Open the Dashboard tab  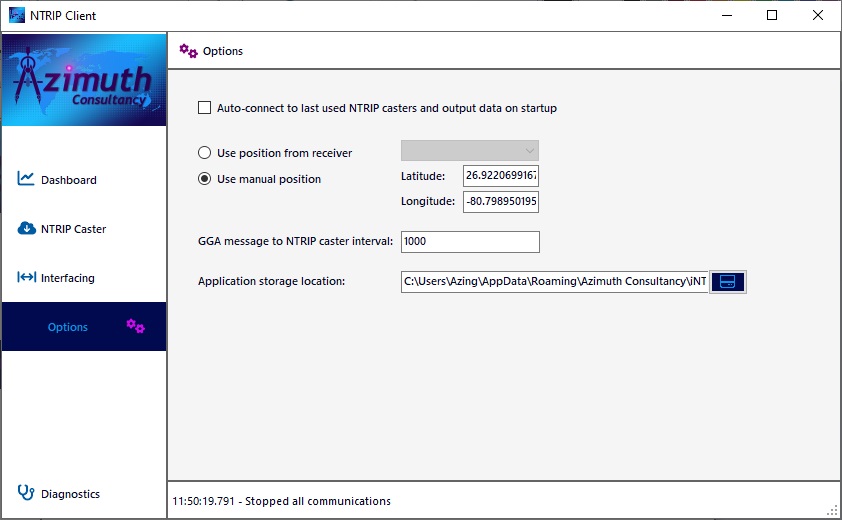coord(68,180)
